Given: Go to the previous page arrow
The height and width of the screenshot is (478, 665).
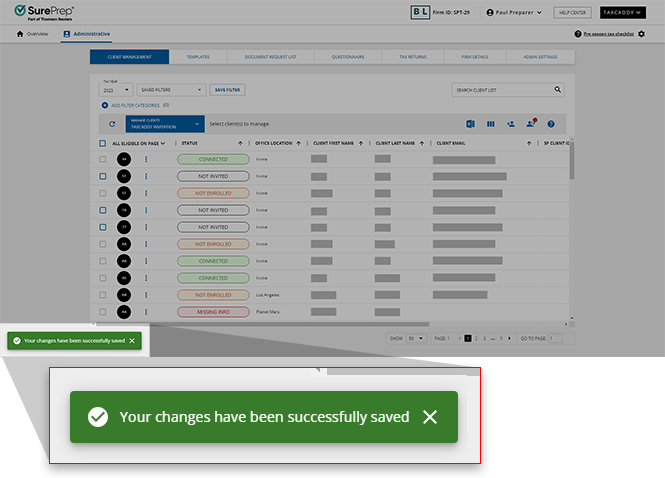Looking at the screenshot, I should point(460,338).
